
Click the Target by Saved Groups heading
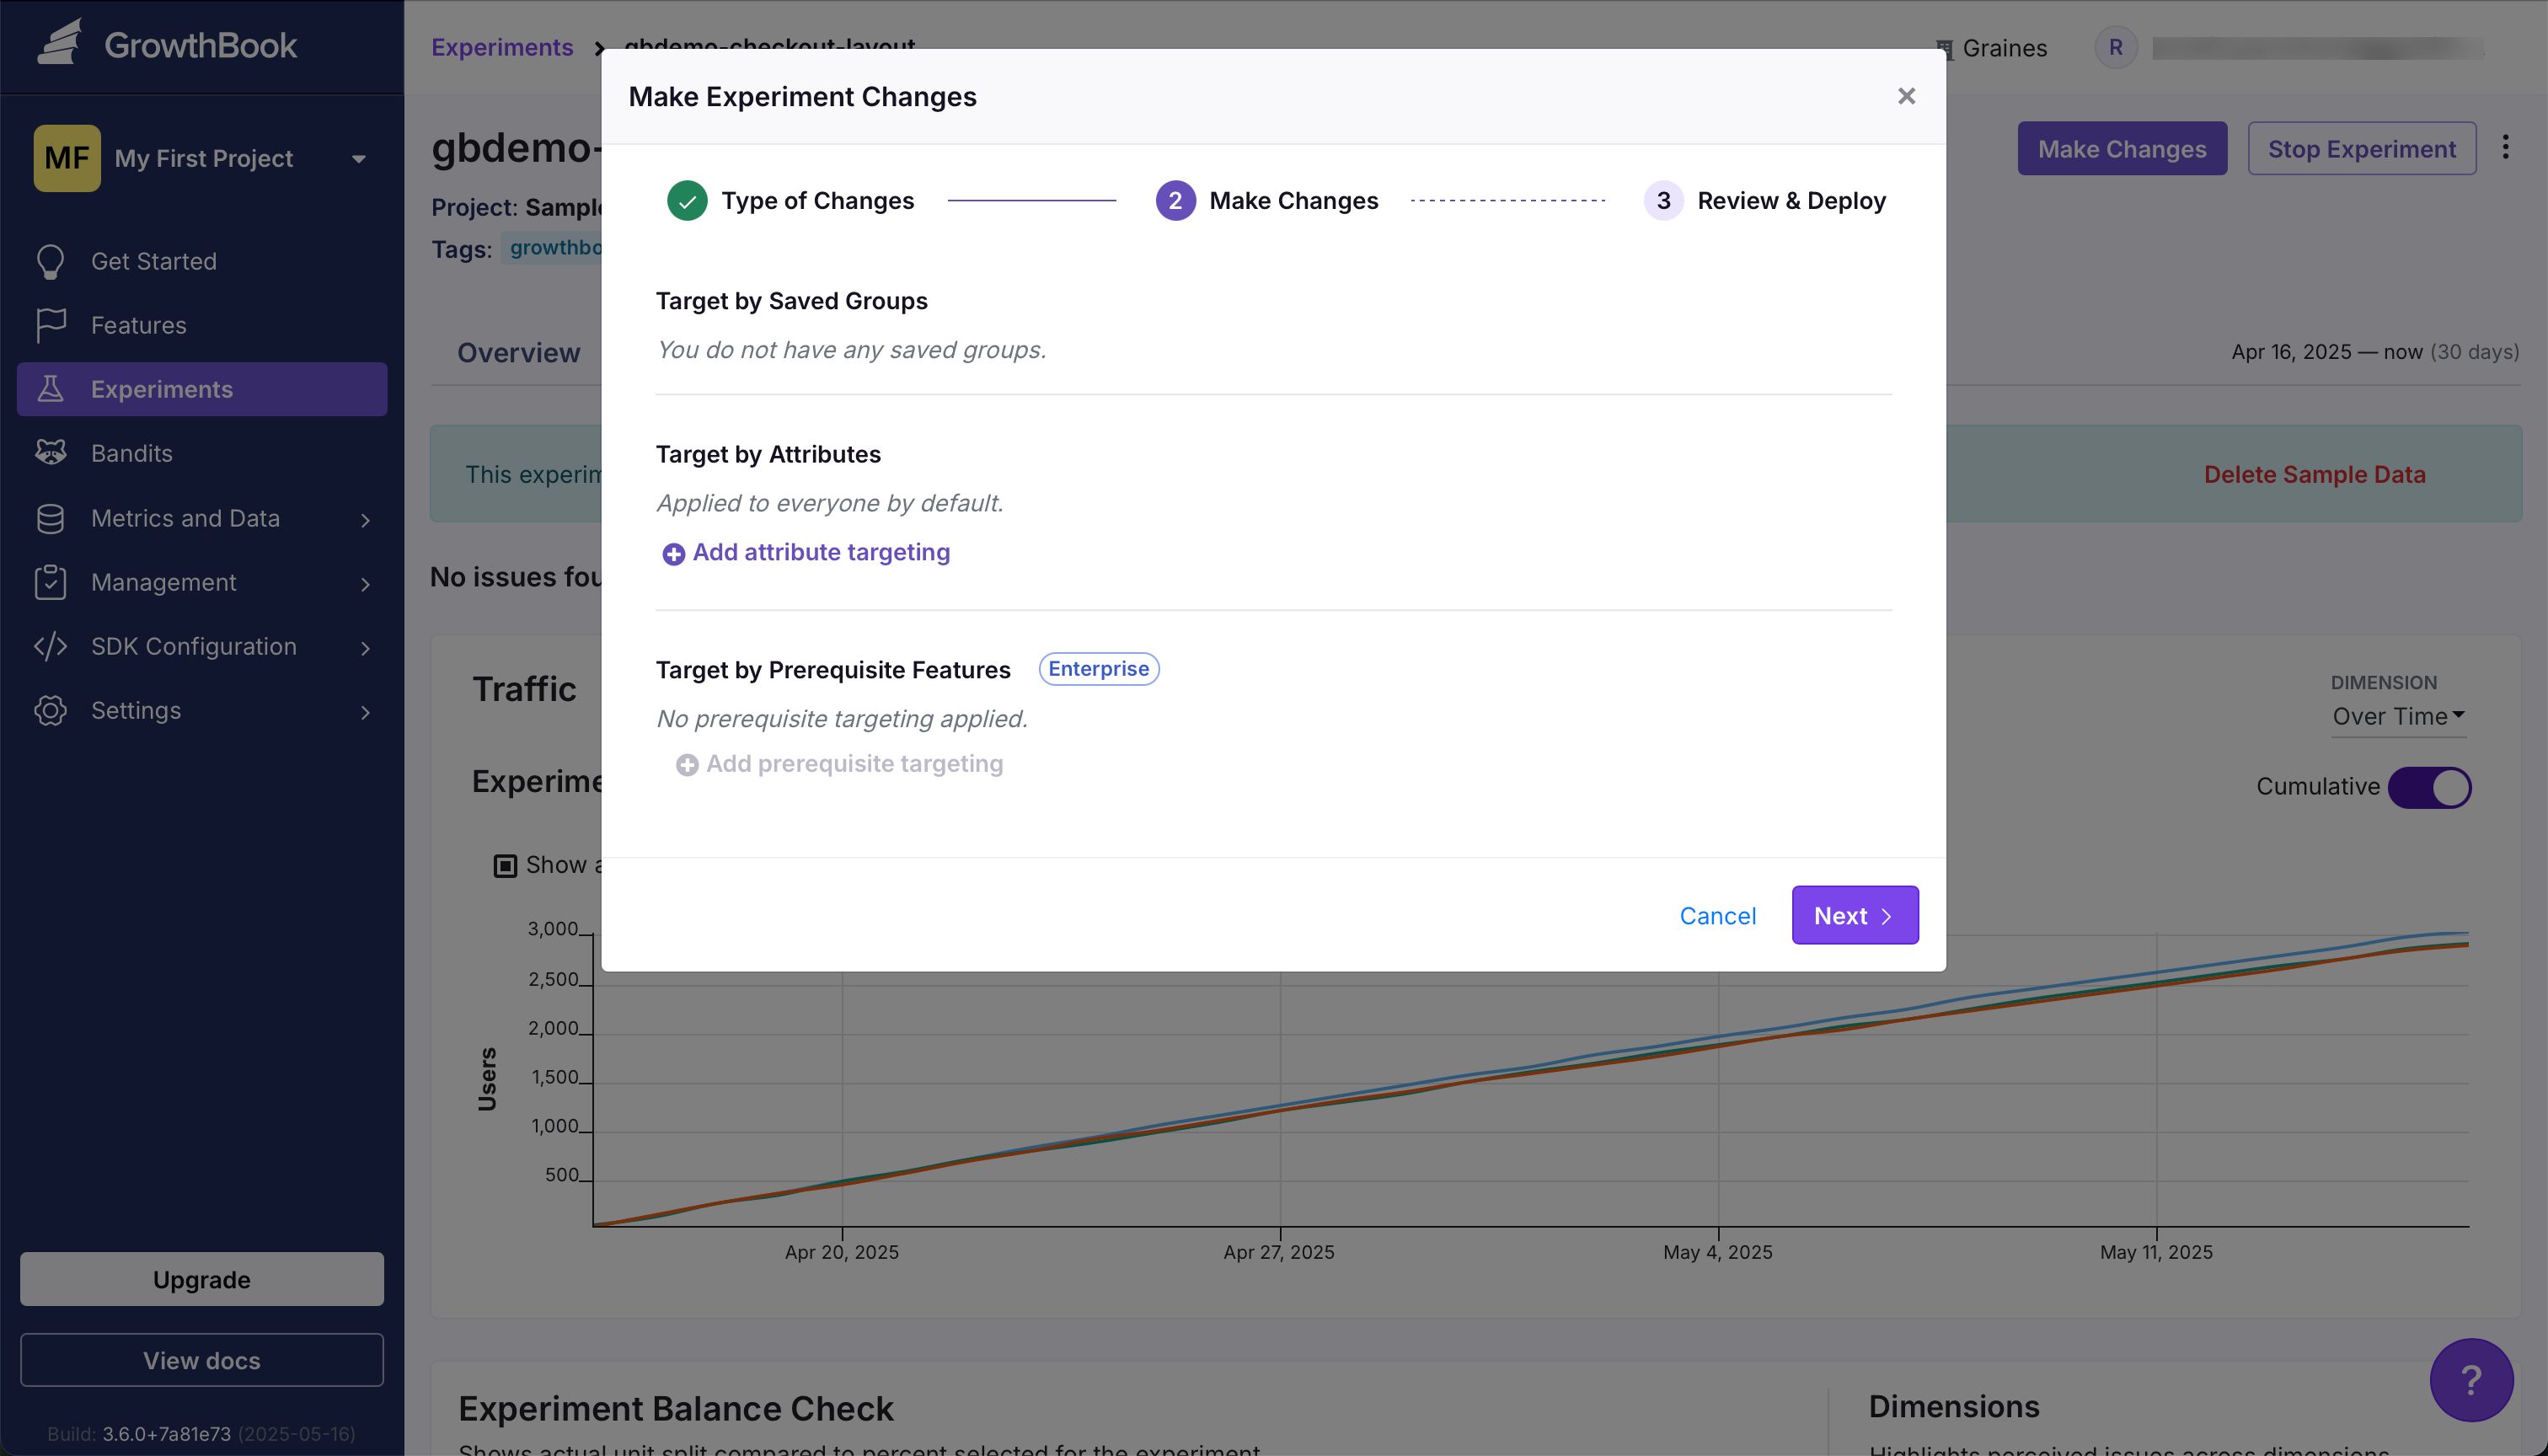[x=791, y=301]
